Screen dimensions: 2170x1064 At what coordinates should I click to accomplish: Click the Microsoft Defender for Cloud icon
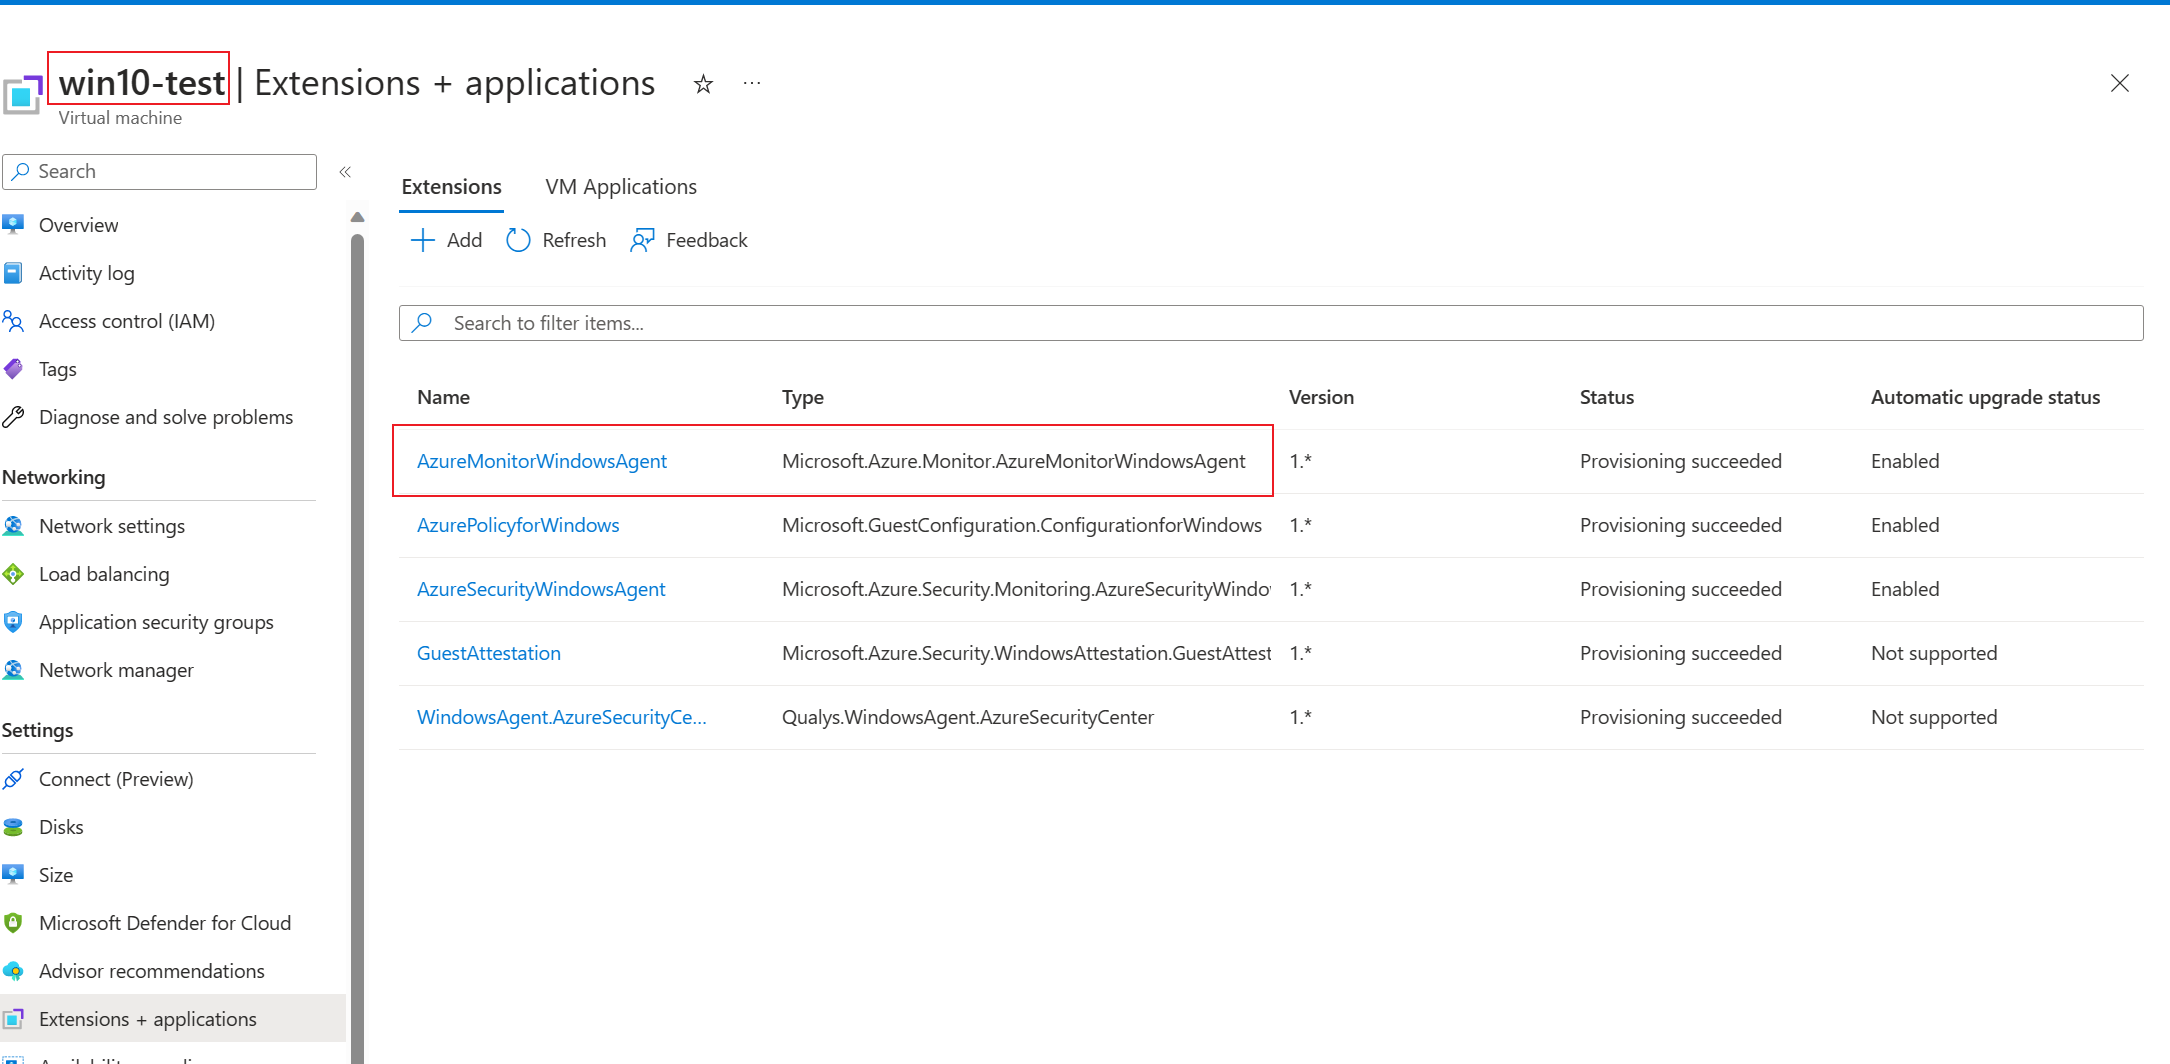13,923
